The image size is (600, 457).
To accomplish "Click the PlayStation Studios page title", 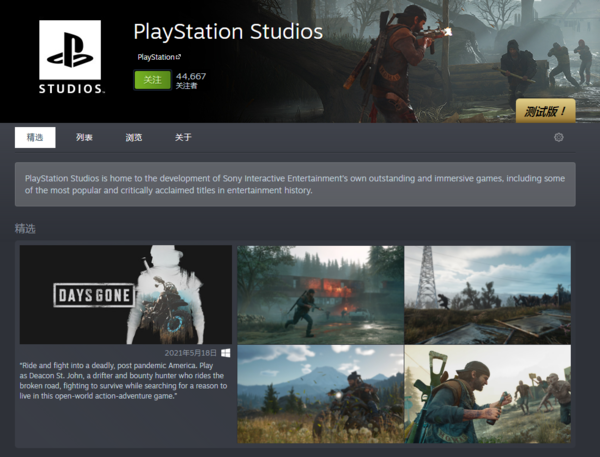I will tap(228, 31).
